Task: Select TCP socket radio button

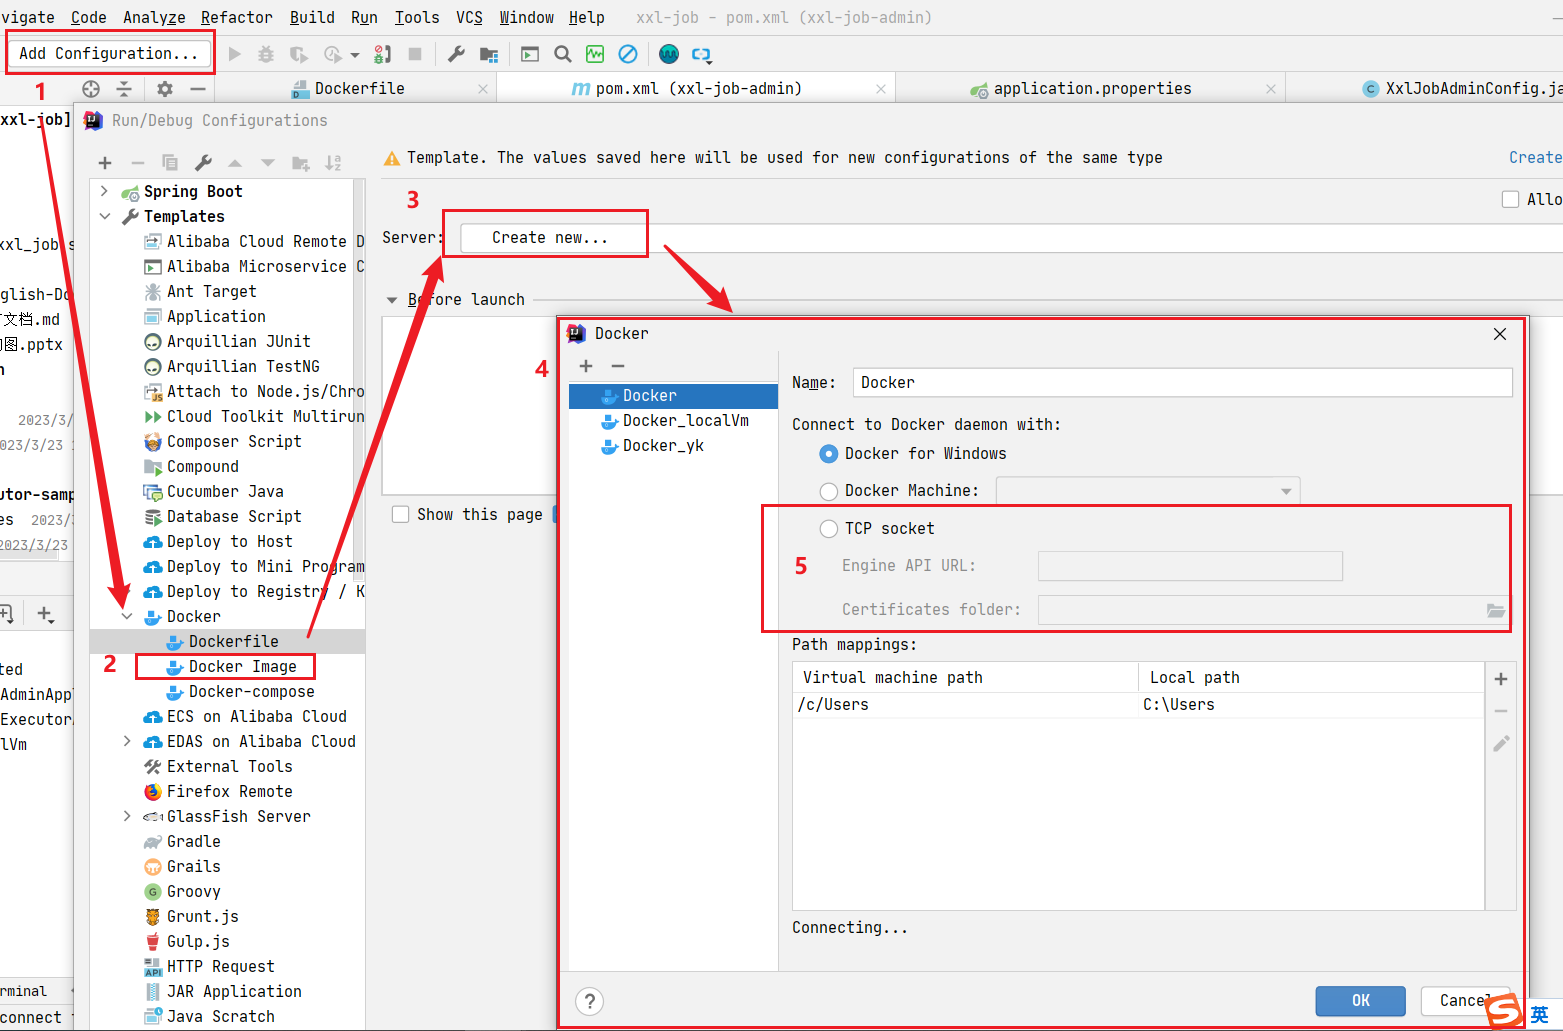Action: click(x=829, y=529)
